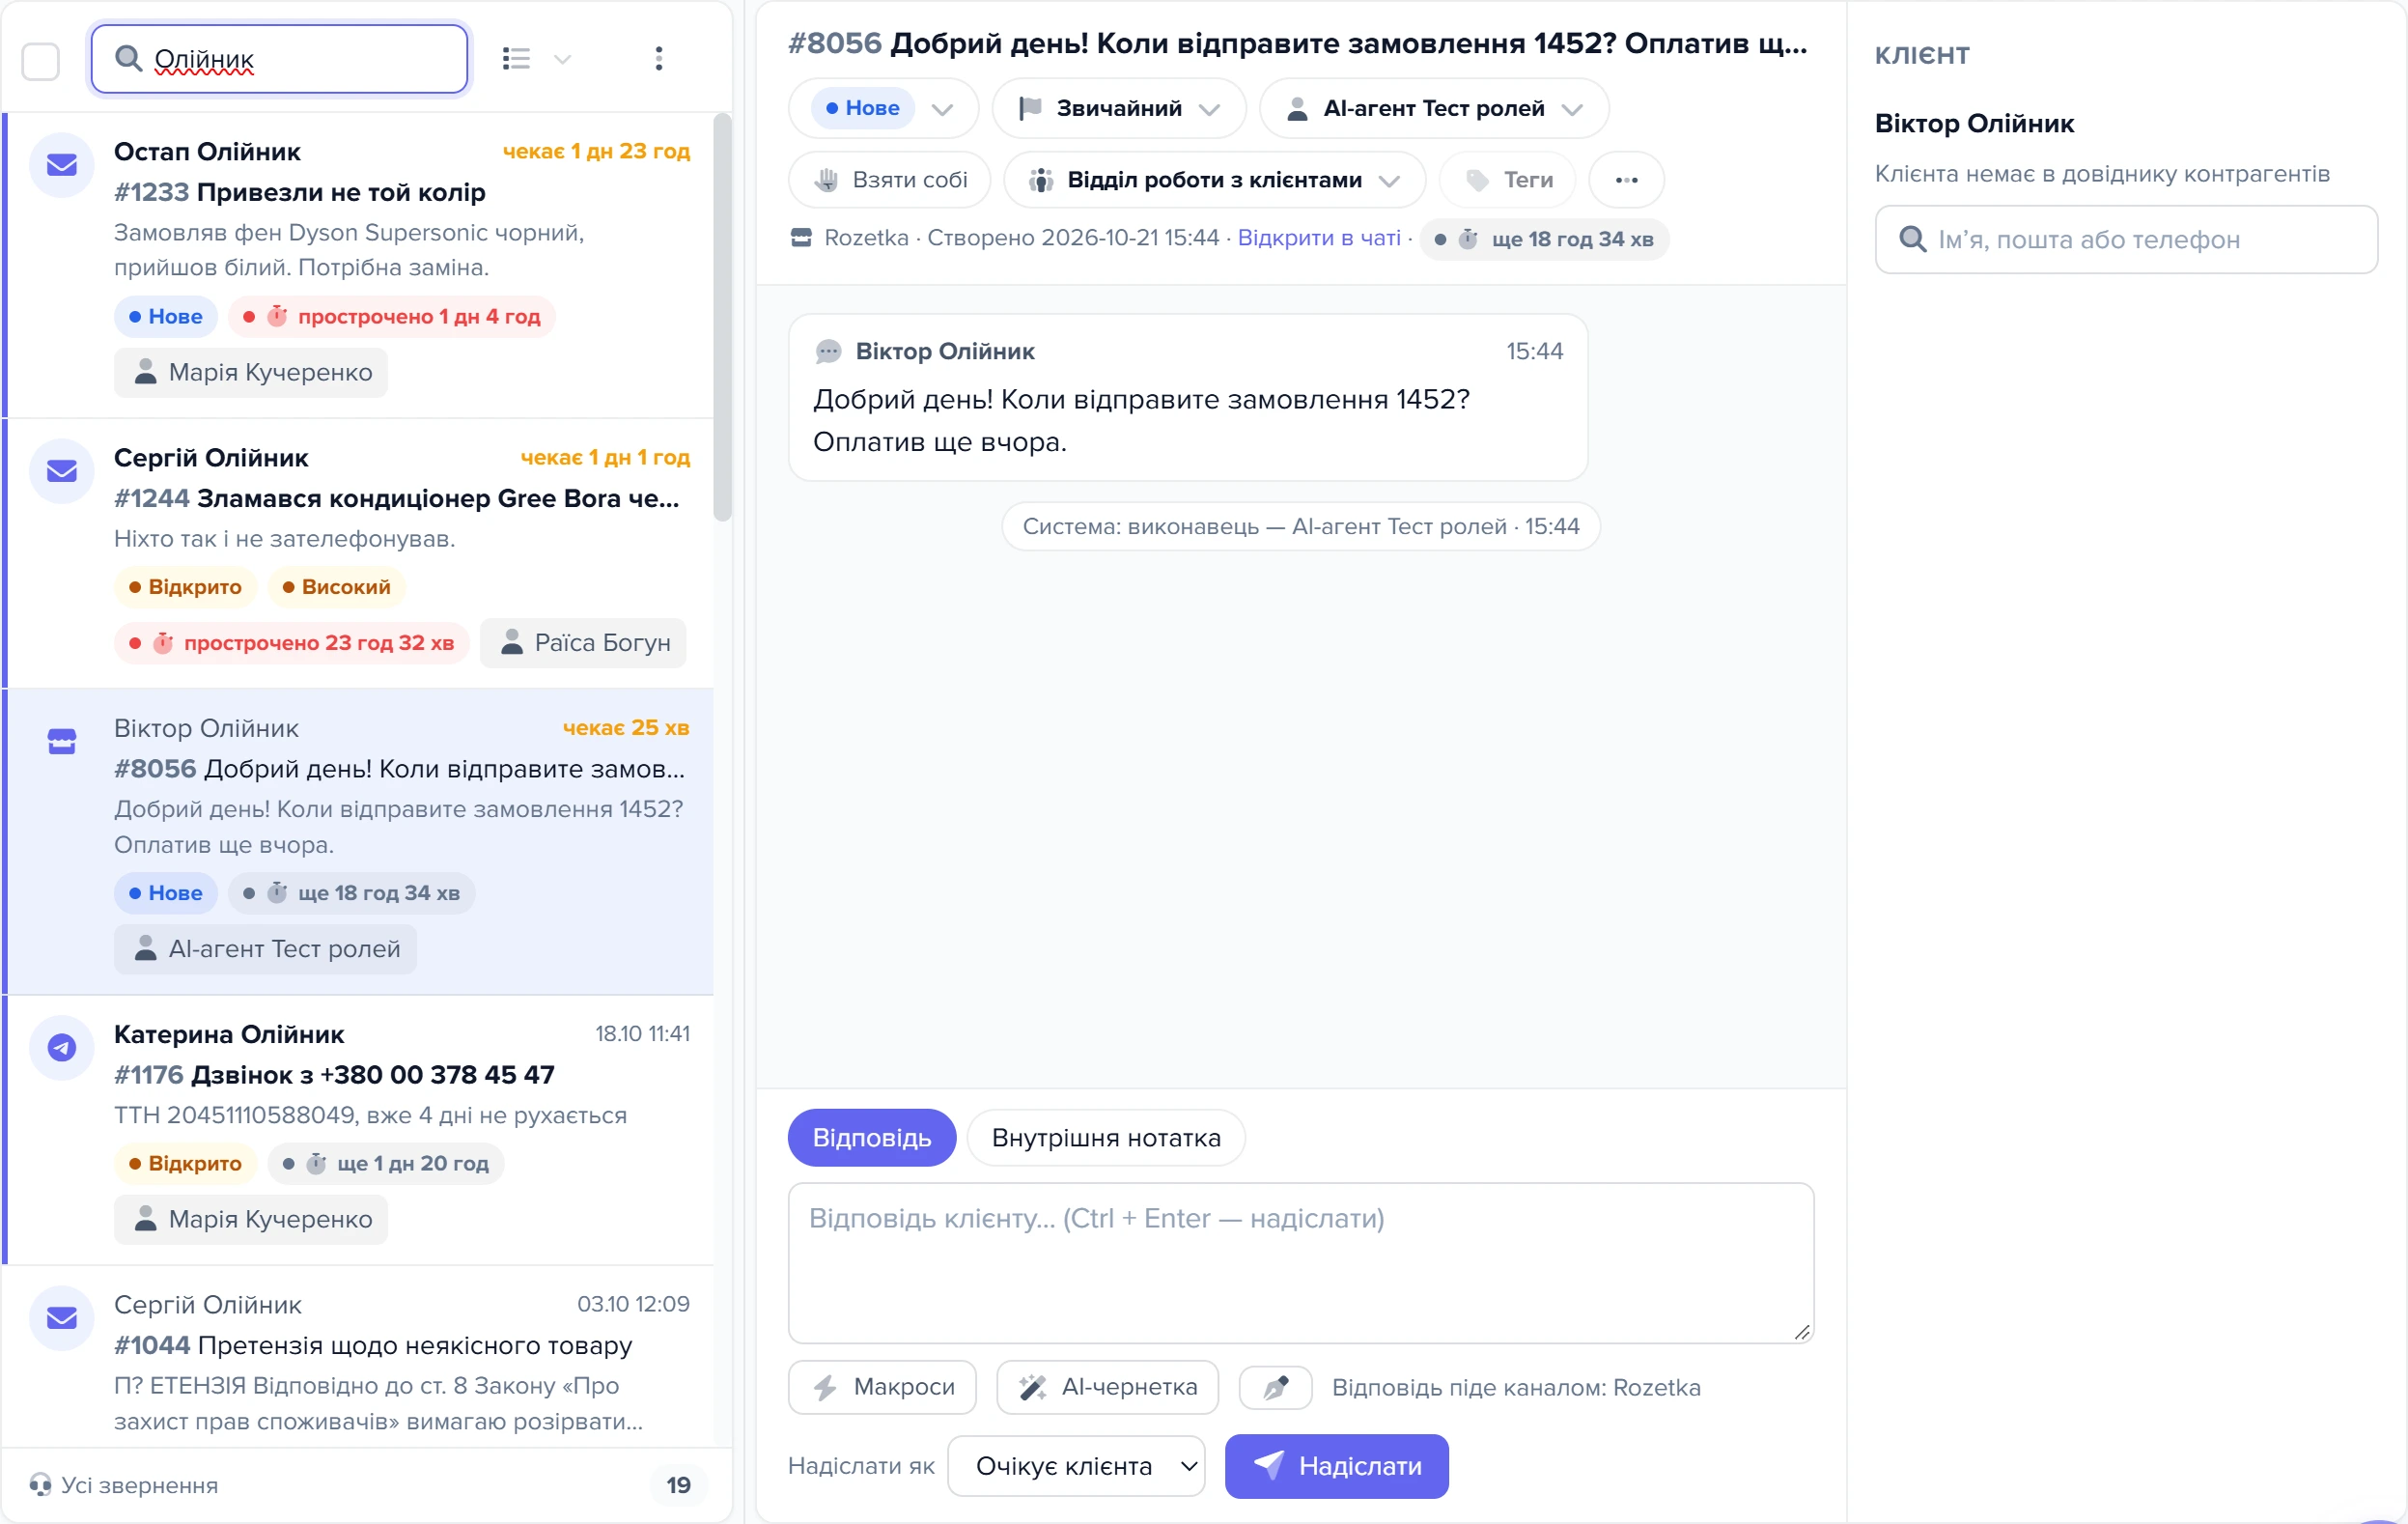Viewport: 2408px width, 1524px height.
Task: Click the Раїса Богун assignee chip
Action: (583, 643)
